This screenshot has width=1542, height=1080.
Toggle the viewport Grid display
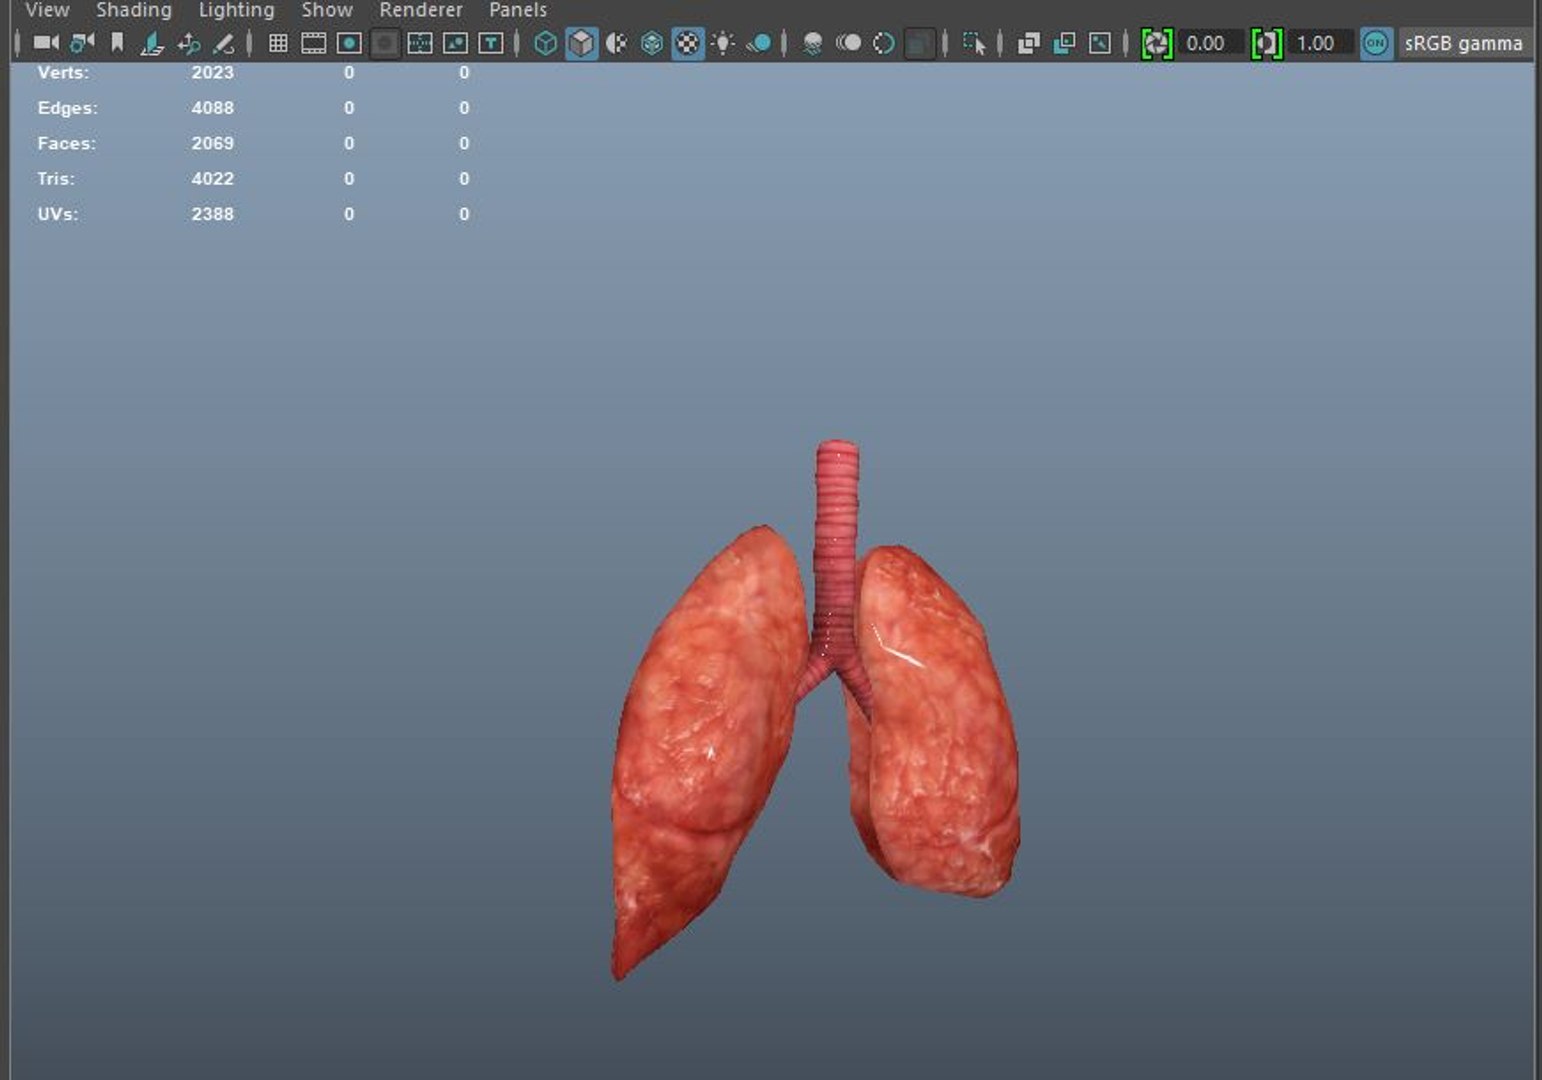point(278,43)
